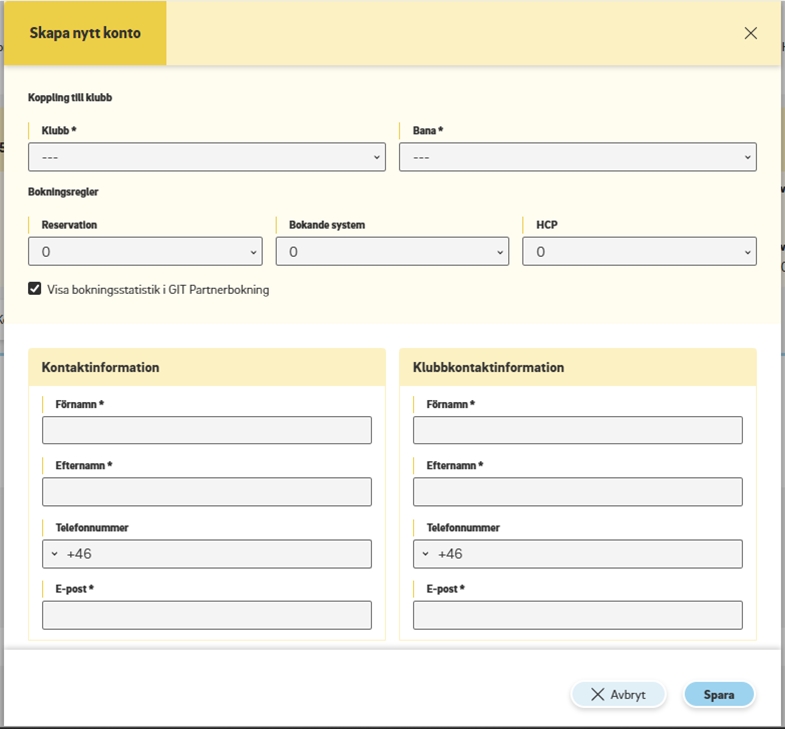Click E-post field under Kontaktinformation
The height and width of the screenshot is (729, 785).
207,615
